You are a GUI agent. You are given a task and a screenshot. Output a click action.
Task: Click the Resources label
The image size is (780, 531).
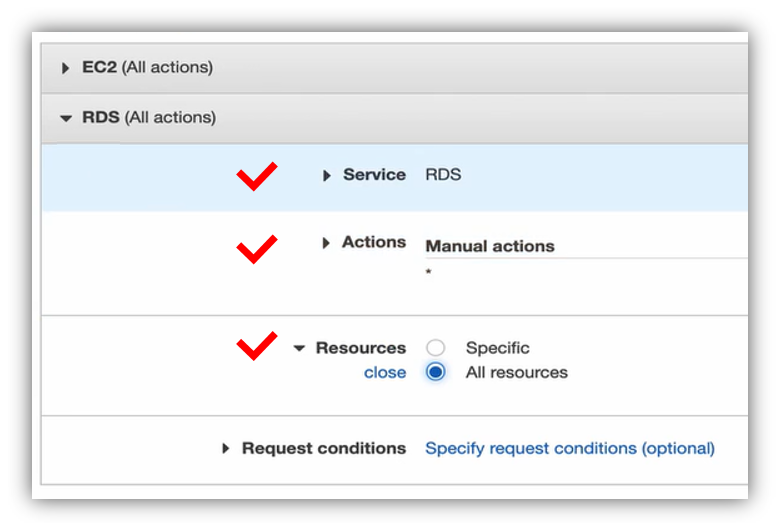tap(361, 348)
